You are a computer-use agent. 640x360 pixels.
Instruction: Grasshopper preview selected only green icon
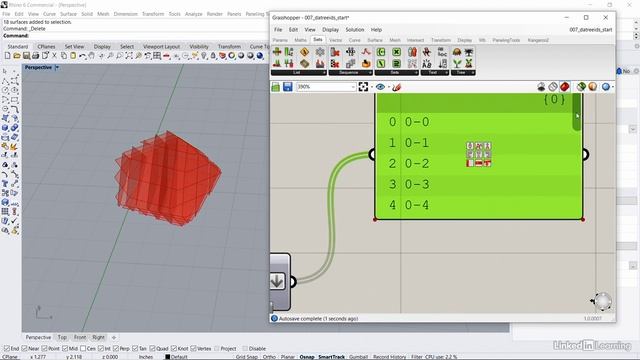(x=581, y=87)
